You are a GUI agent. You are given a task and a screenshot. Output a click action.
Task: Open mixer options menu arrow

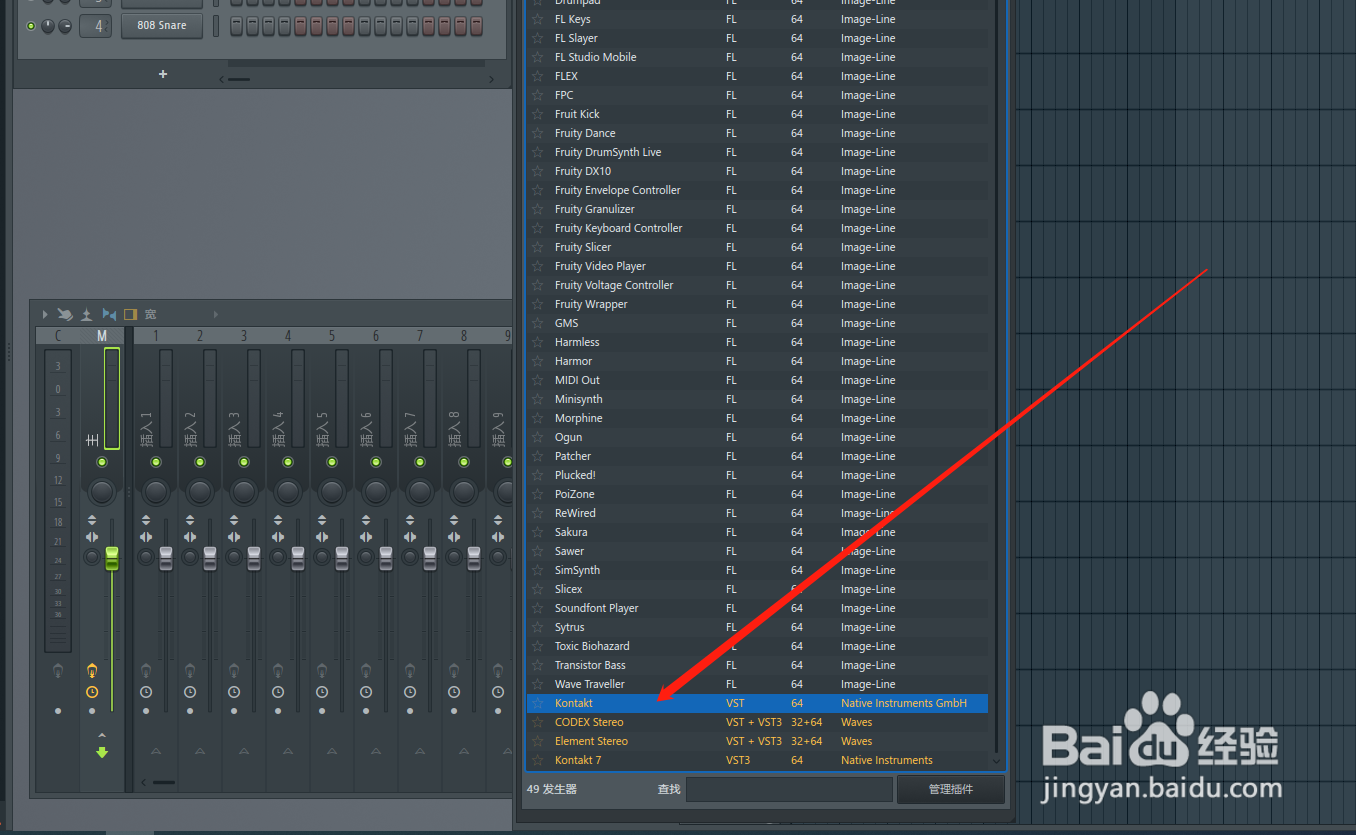coord(45,314)
